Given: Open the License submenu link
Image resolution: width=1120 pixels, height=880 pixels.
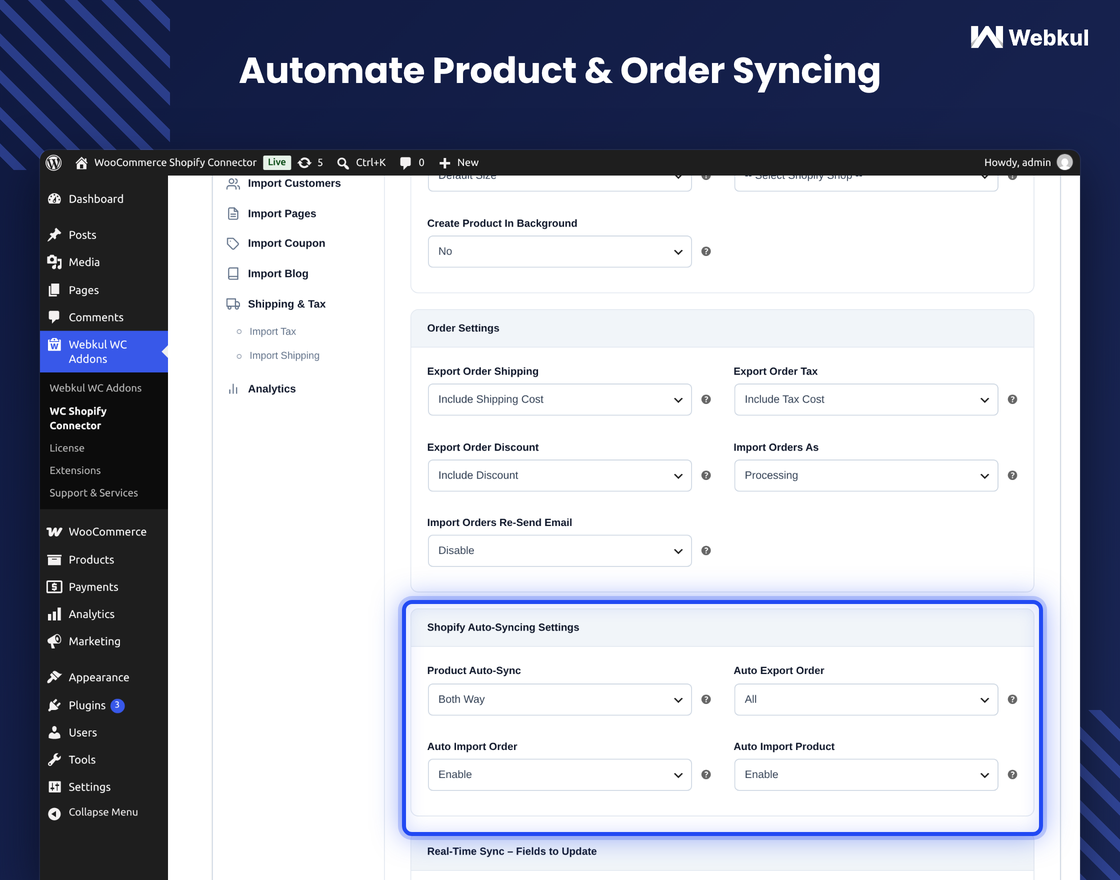Looking at the screenshot, I should 67,448.
